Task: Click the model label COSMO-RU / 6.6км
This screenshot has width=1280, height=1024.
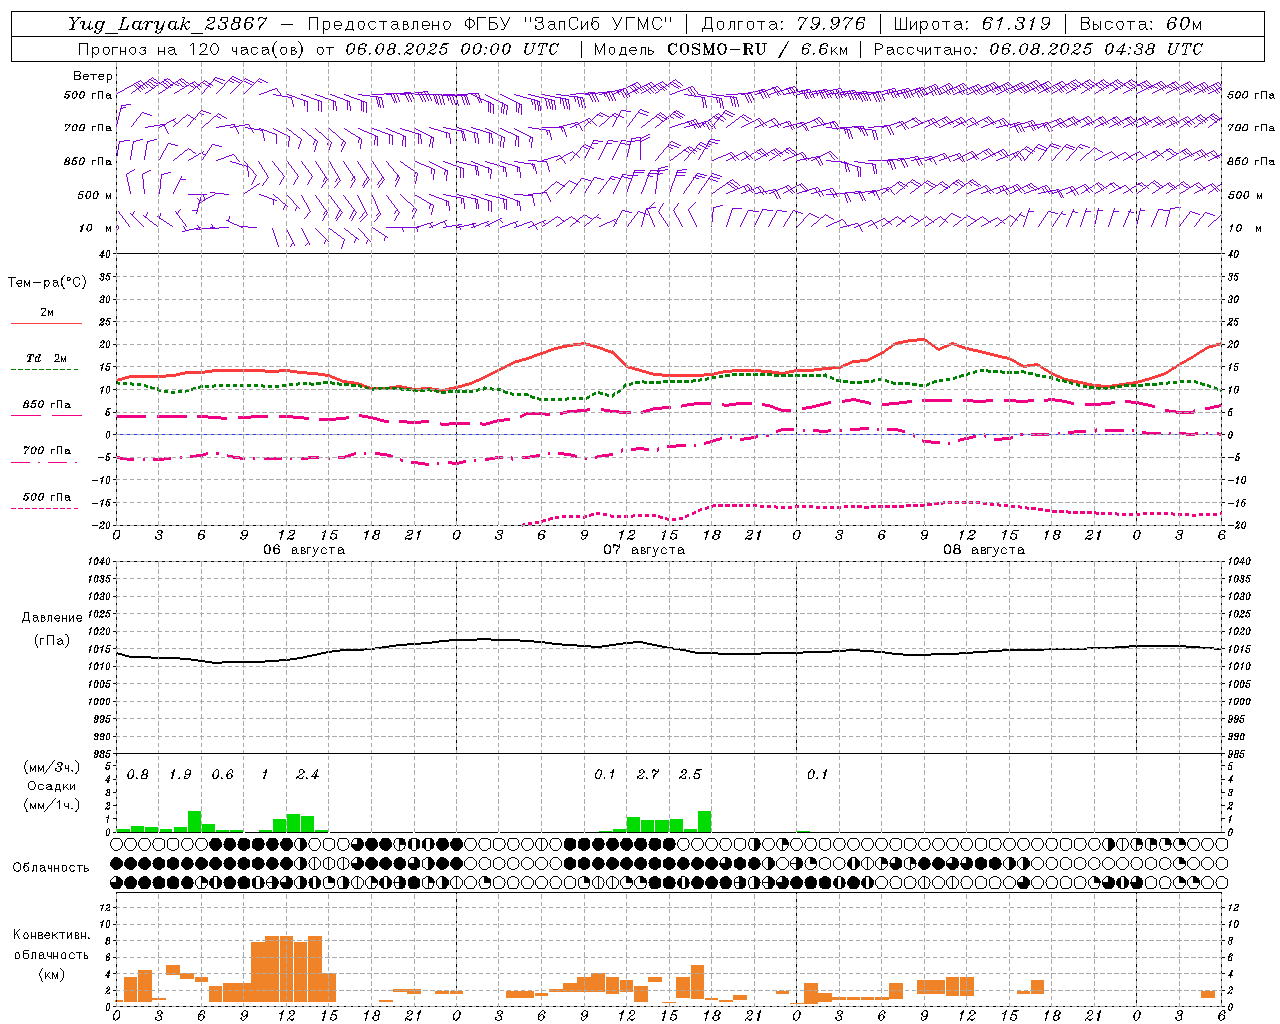Action: tap(758, 49)
